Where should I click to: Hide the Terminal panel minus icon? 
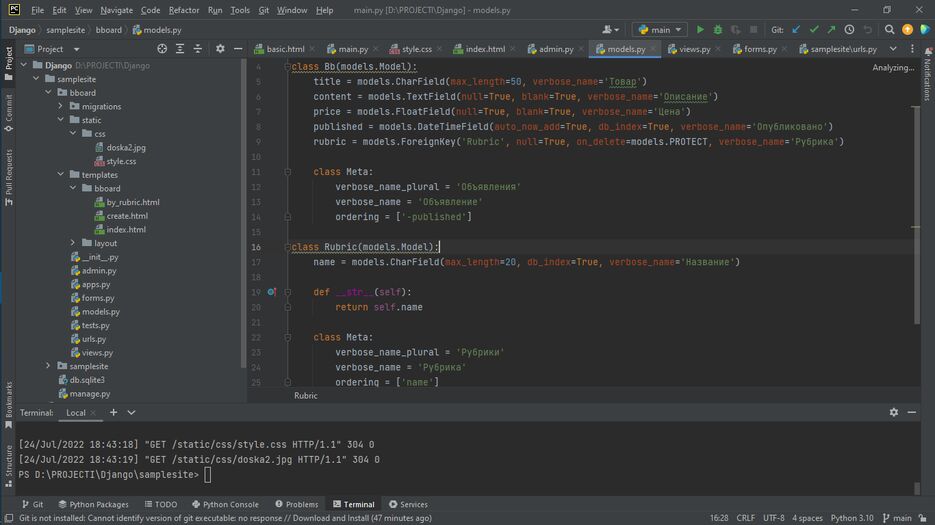click(x=912, y=412)
